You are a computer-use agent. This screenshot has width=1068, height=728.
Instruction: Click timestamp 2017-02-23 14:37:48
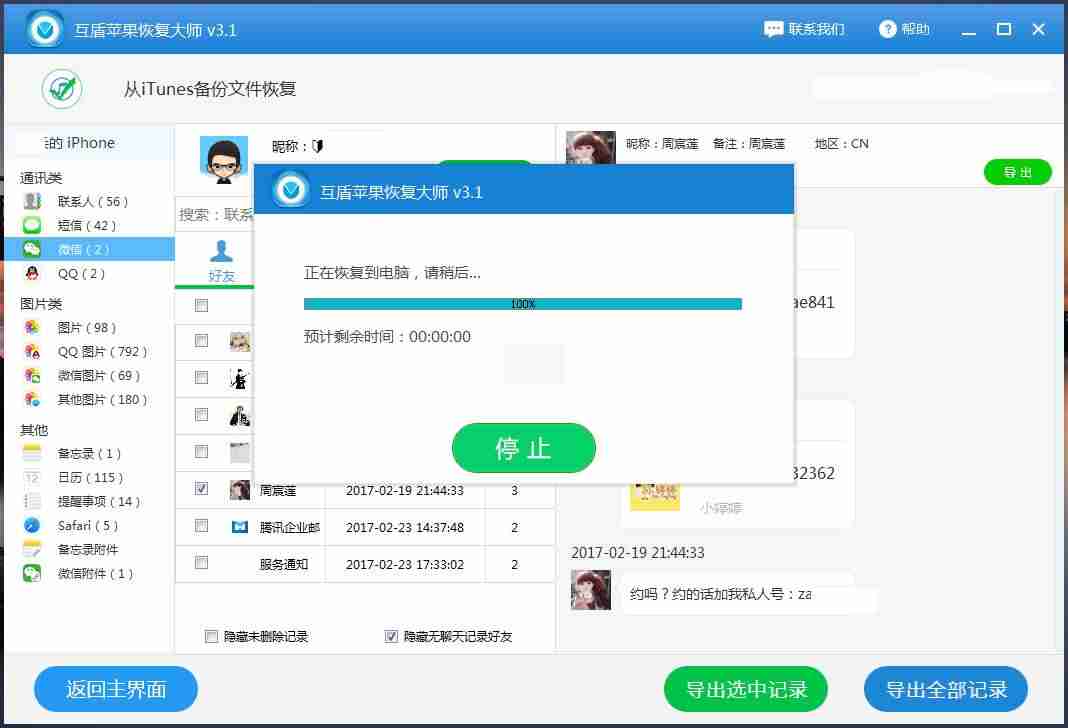405,527
